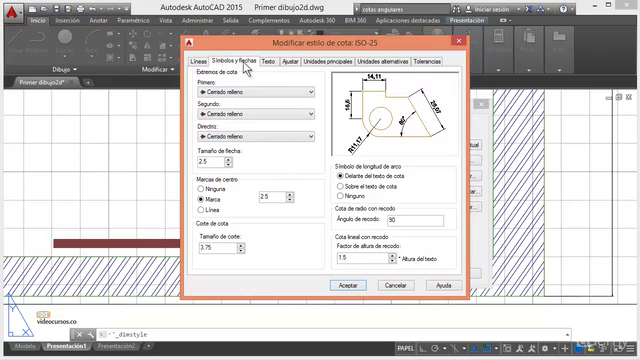Select Ninguno arc length symbol option
The height and width of the screenshot is (360, 640).
click(x=340, y=196)
